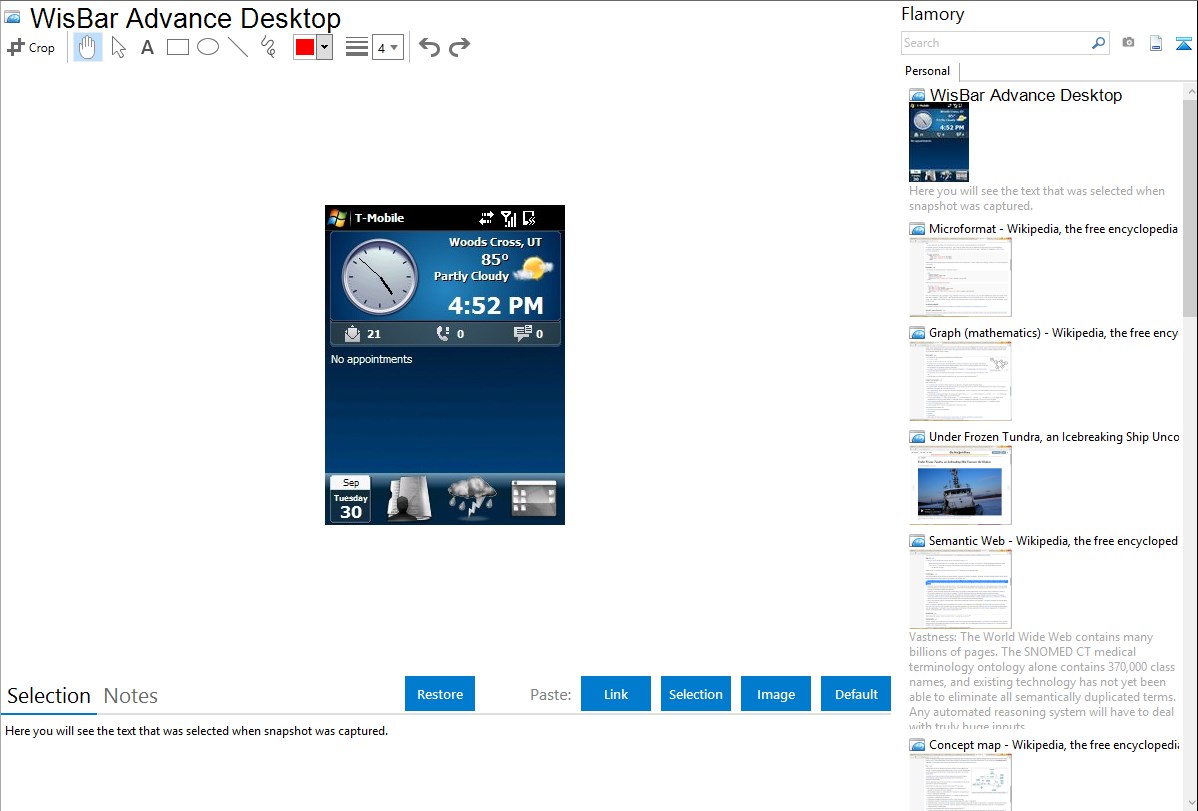The width and height of the screenshot is (1198, 811).
Task: Click the line thickness icon
Action: [356, 47]
